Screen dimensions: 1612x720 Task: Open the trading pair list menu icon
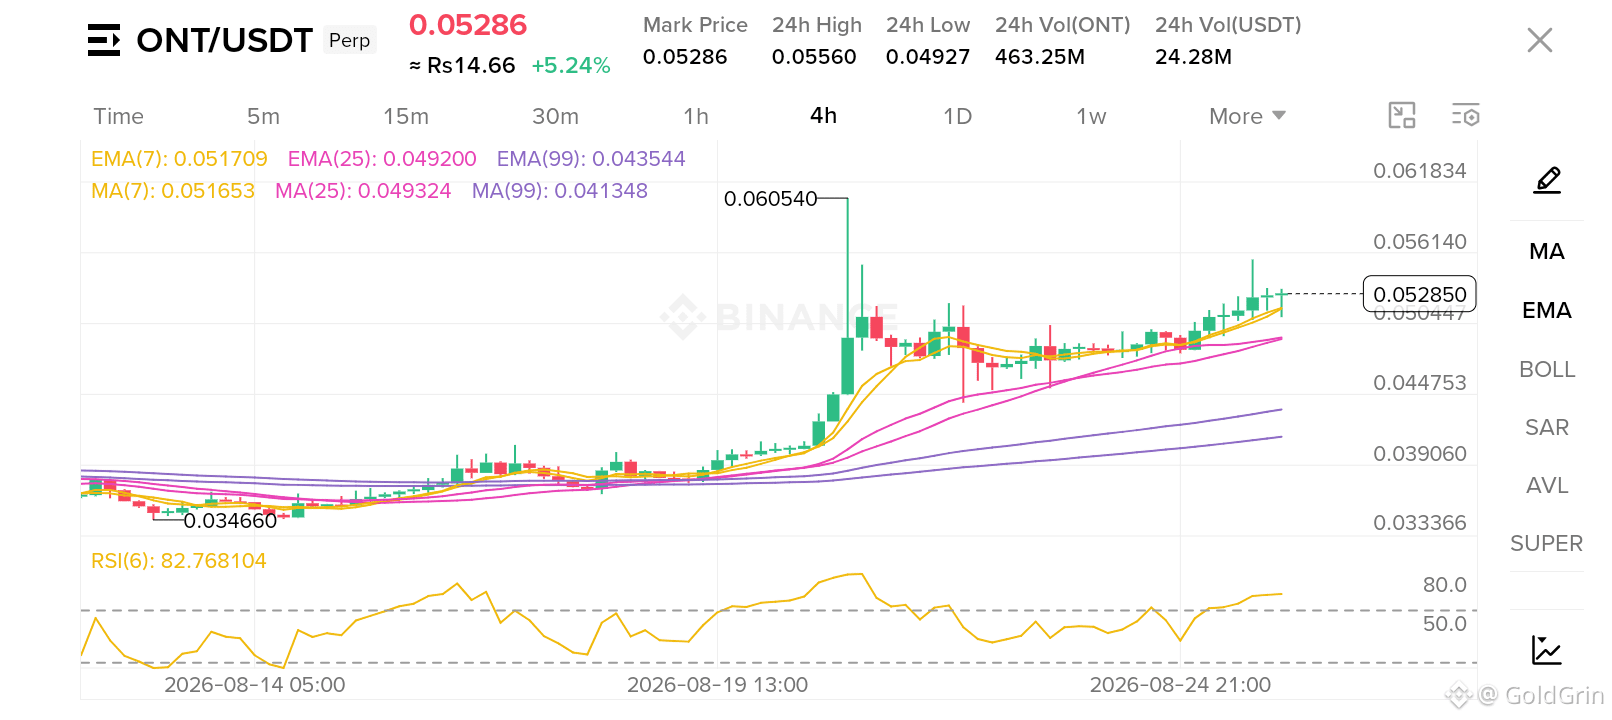(104, 40)
